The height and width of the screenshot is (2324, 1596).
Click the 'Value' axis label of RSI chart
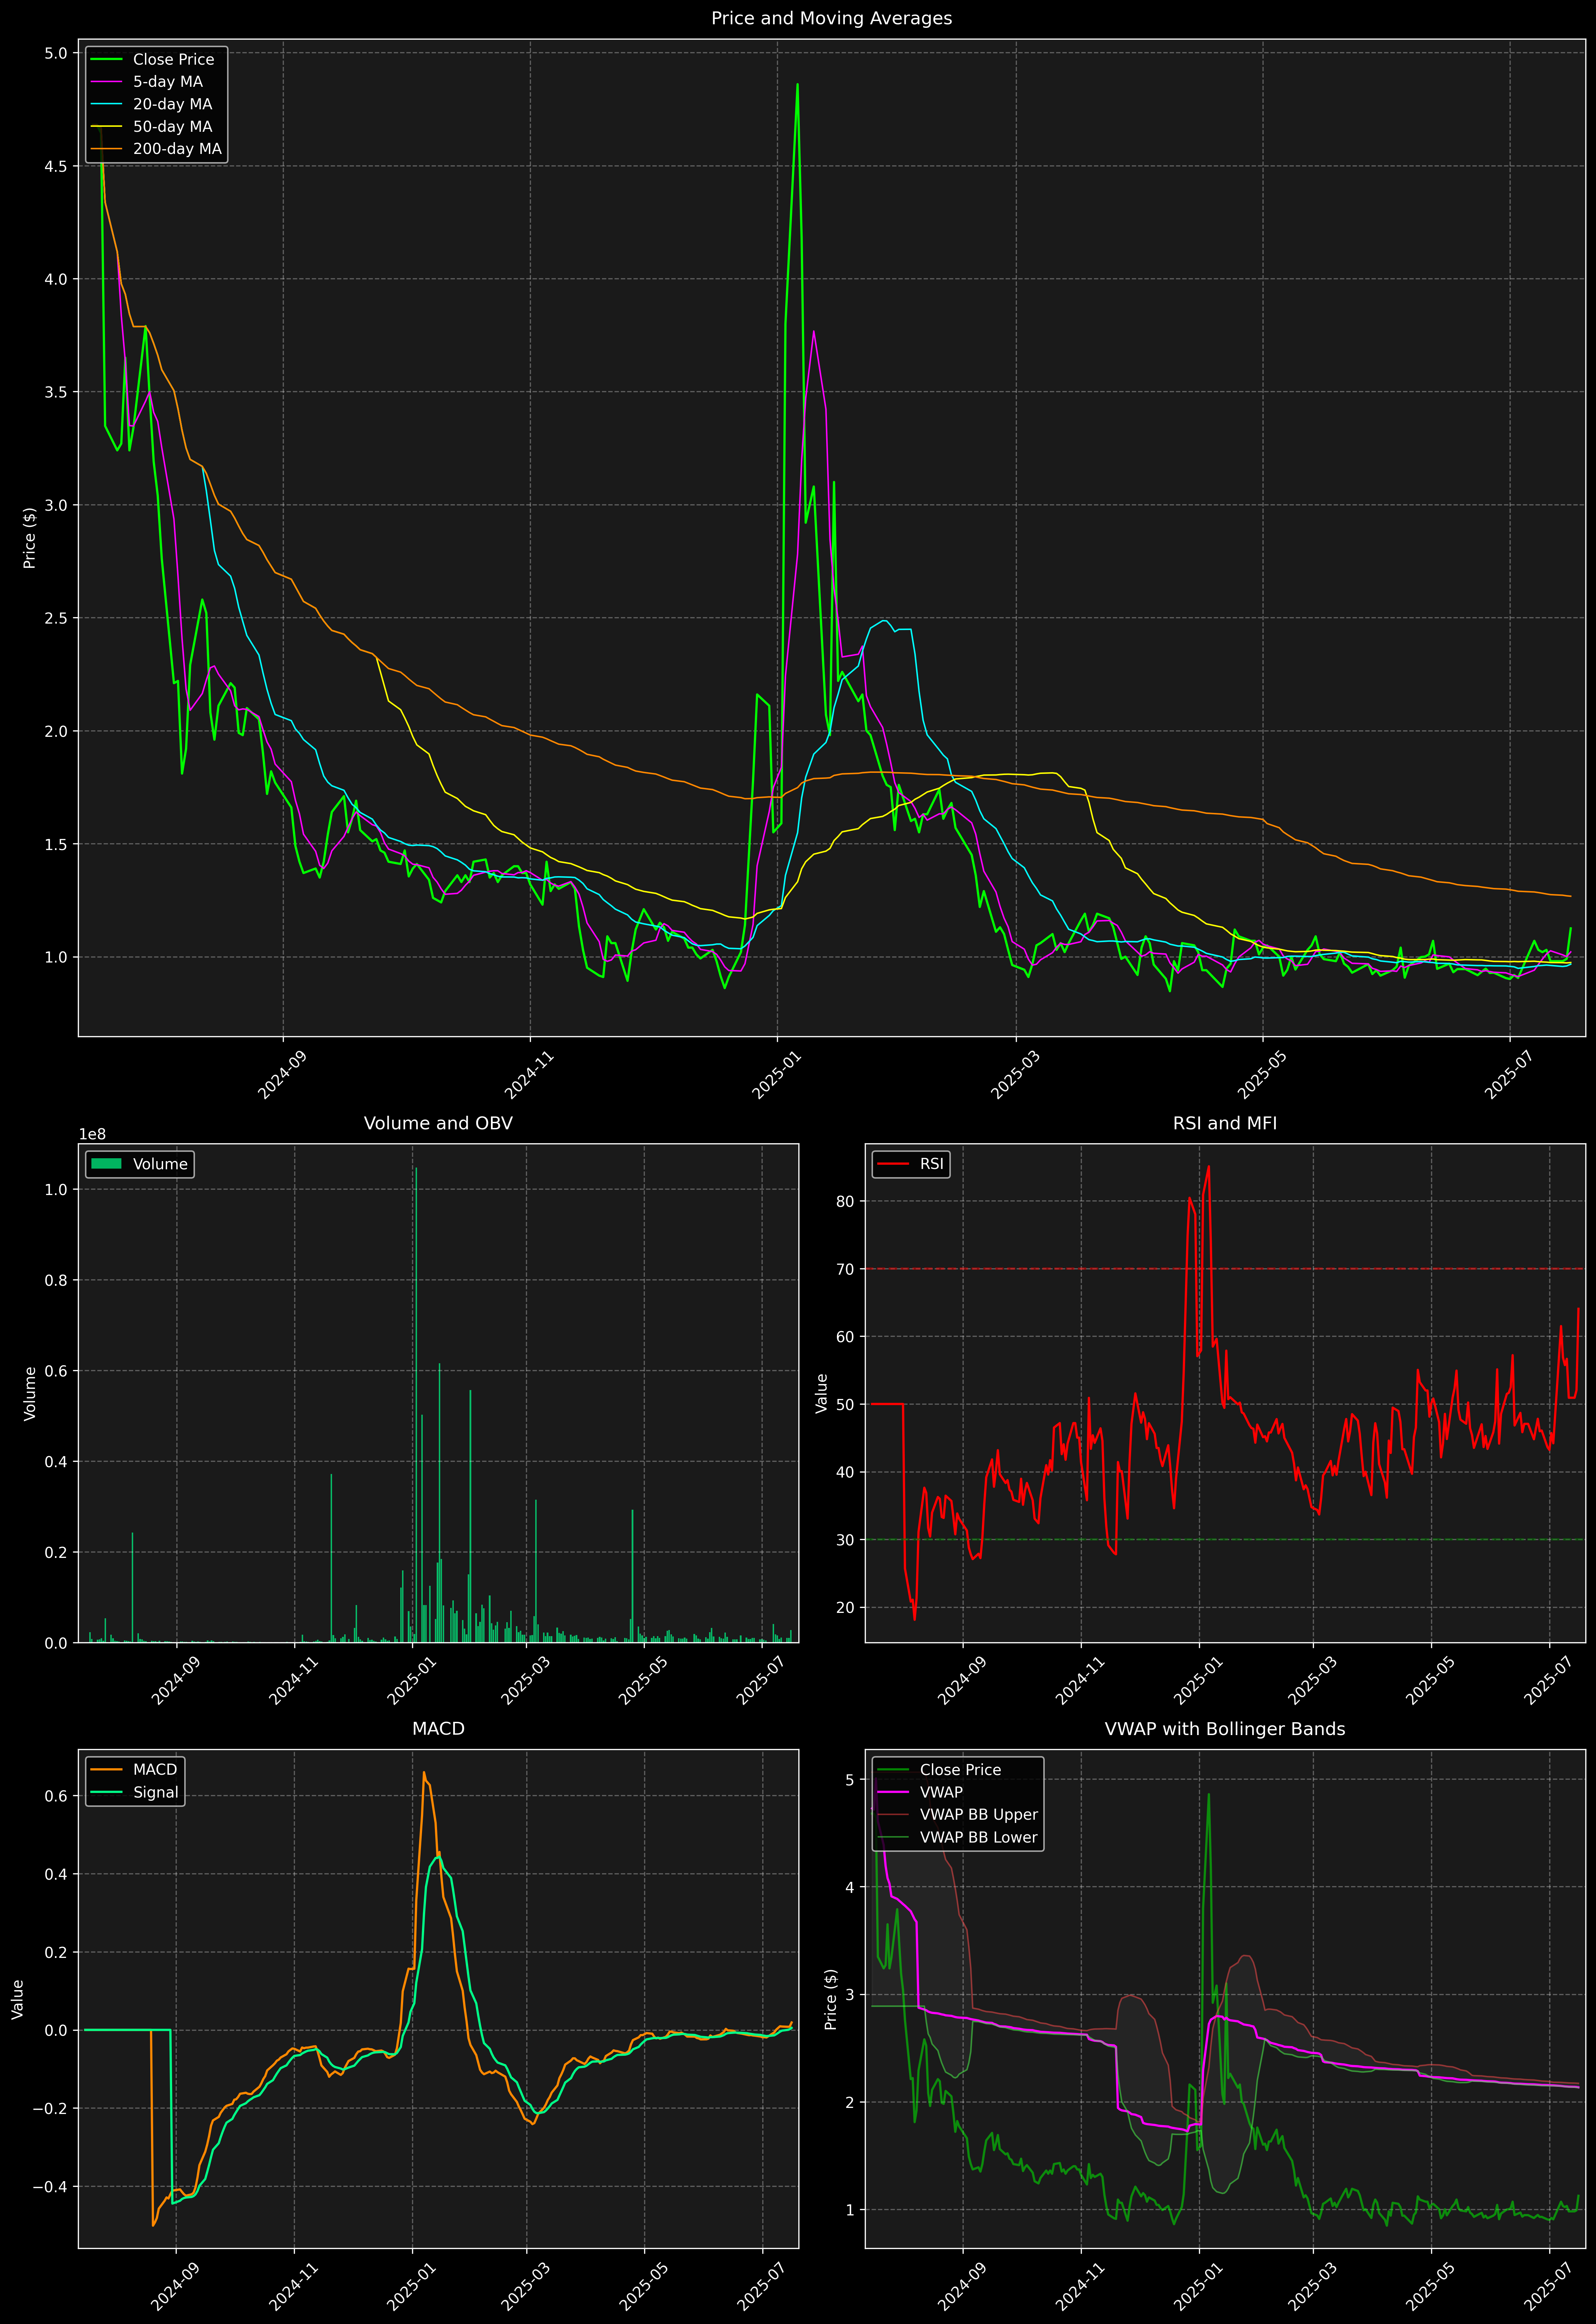pos(822,1393)
